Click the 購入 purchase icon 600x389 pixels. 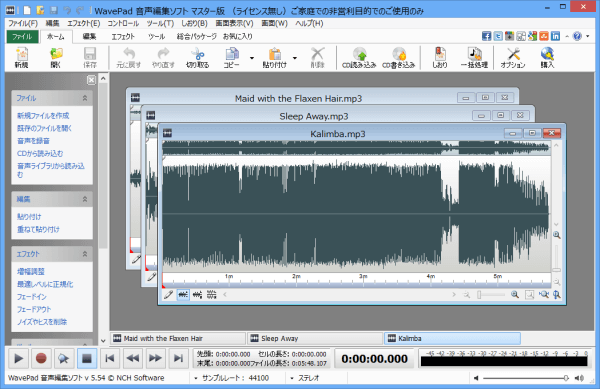[x=547, y=58]
